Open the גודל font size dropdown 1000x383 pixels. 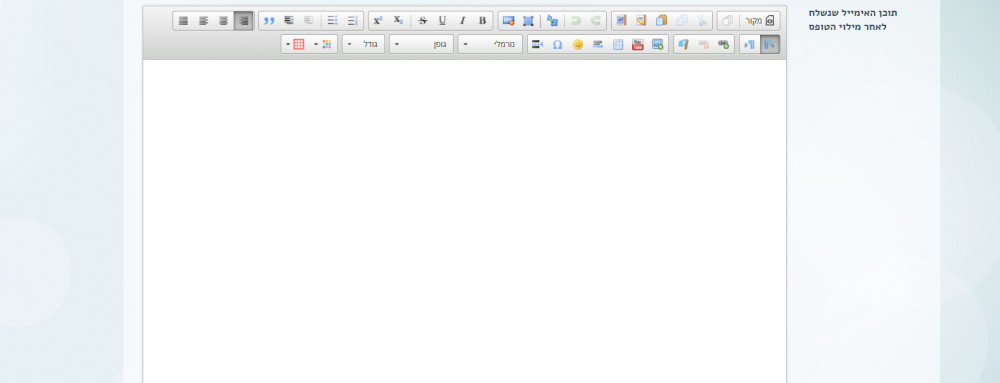point(364,45)
